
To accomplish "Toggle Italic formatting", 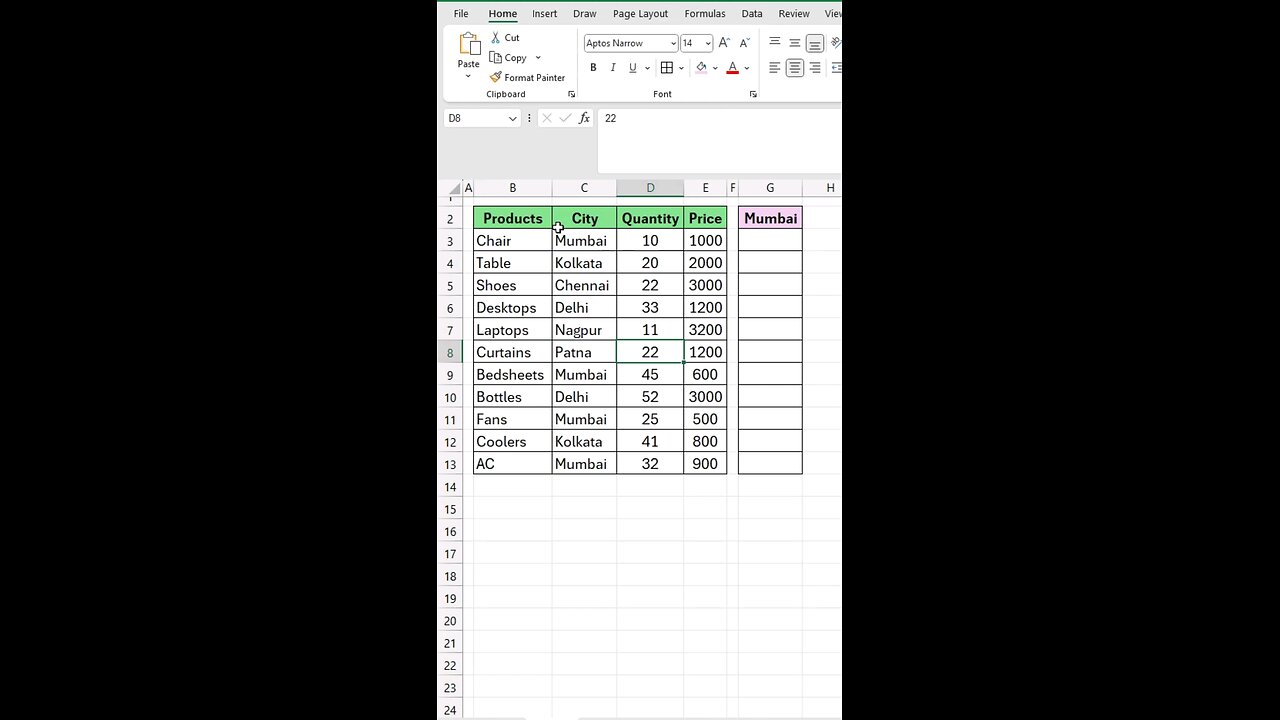I will 613,68.
